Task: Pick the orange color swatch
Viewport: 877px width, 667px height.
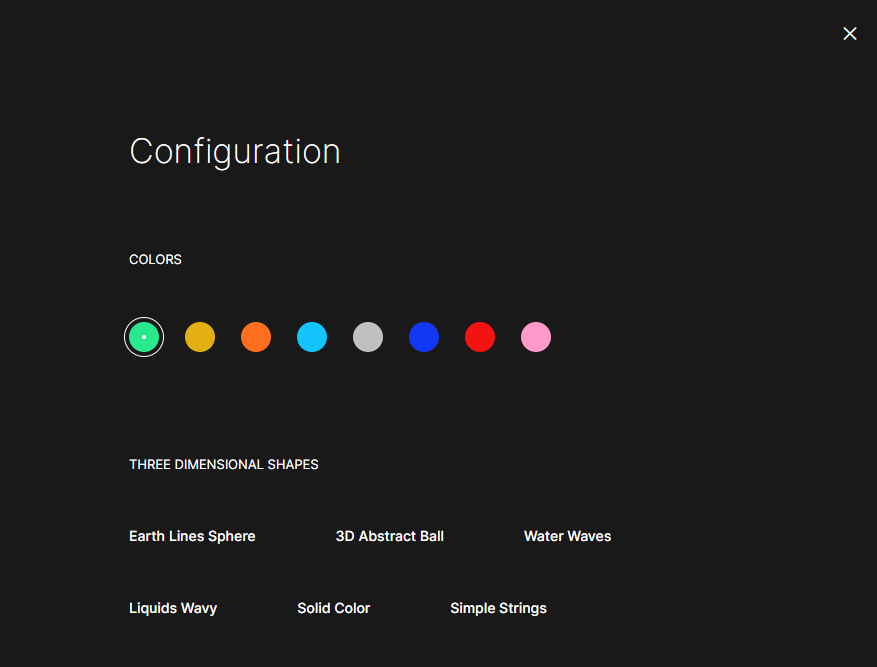Action: pos(256,337)
